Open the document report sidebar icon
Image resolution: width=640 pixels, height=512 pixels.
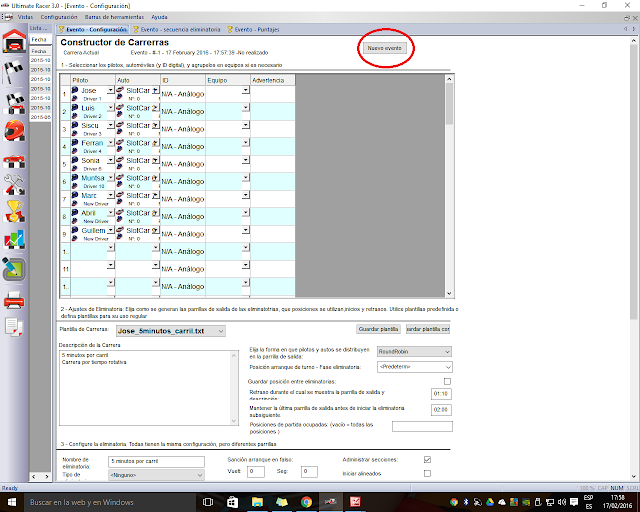[x=14, y=327]
